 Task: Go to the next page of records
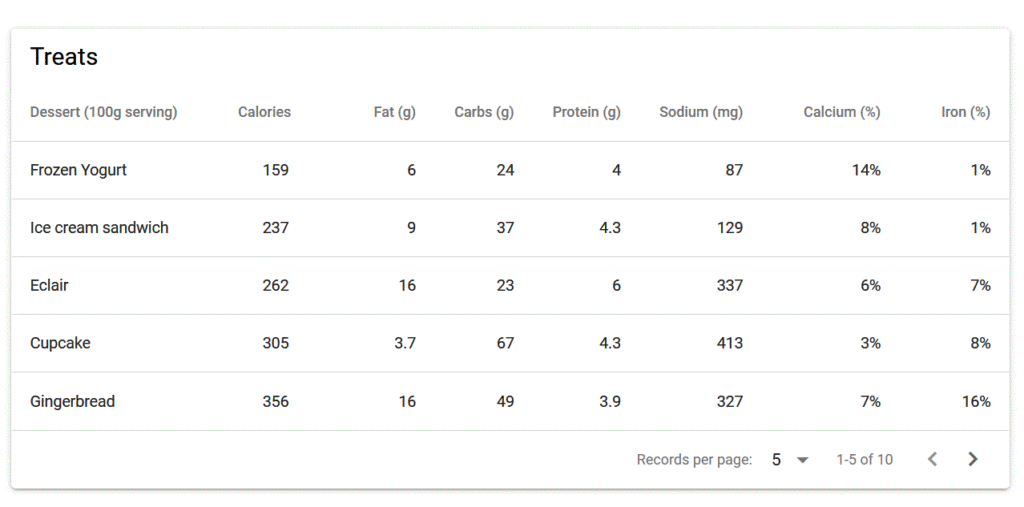click(x=972, y=460)
